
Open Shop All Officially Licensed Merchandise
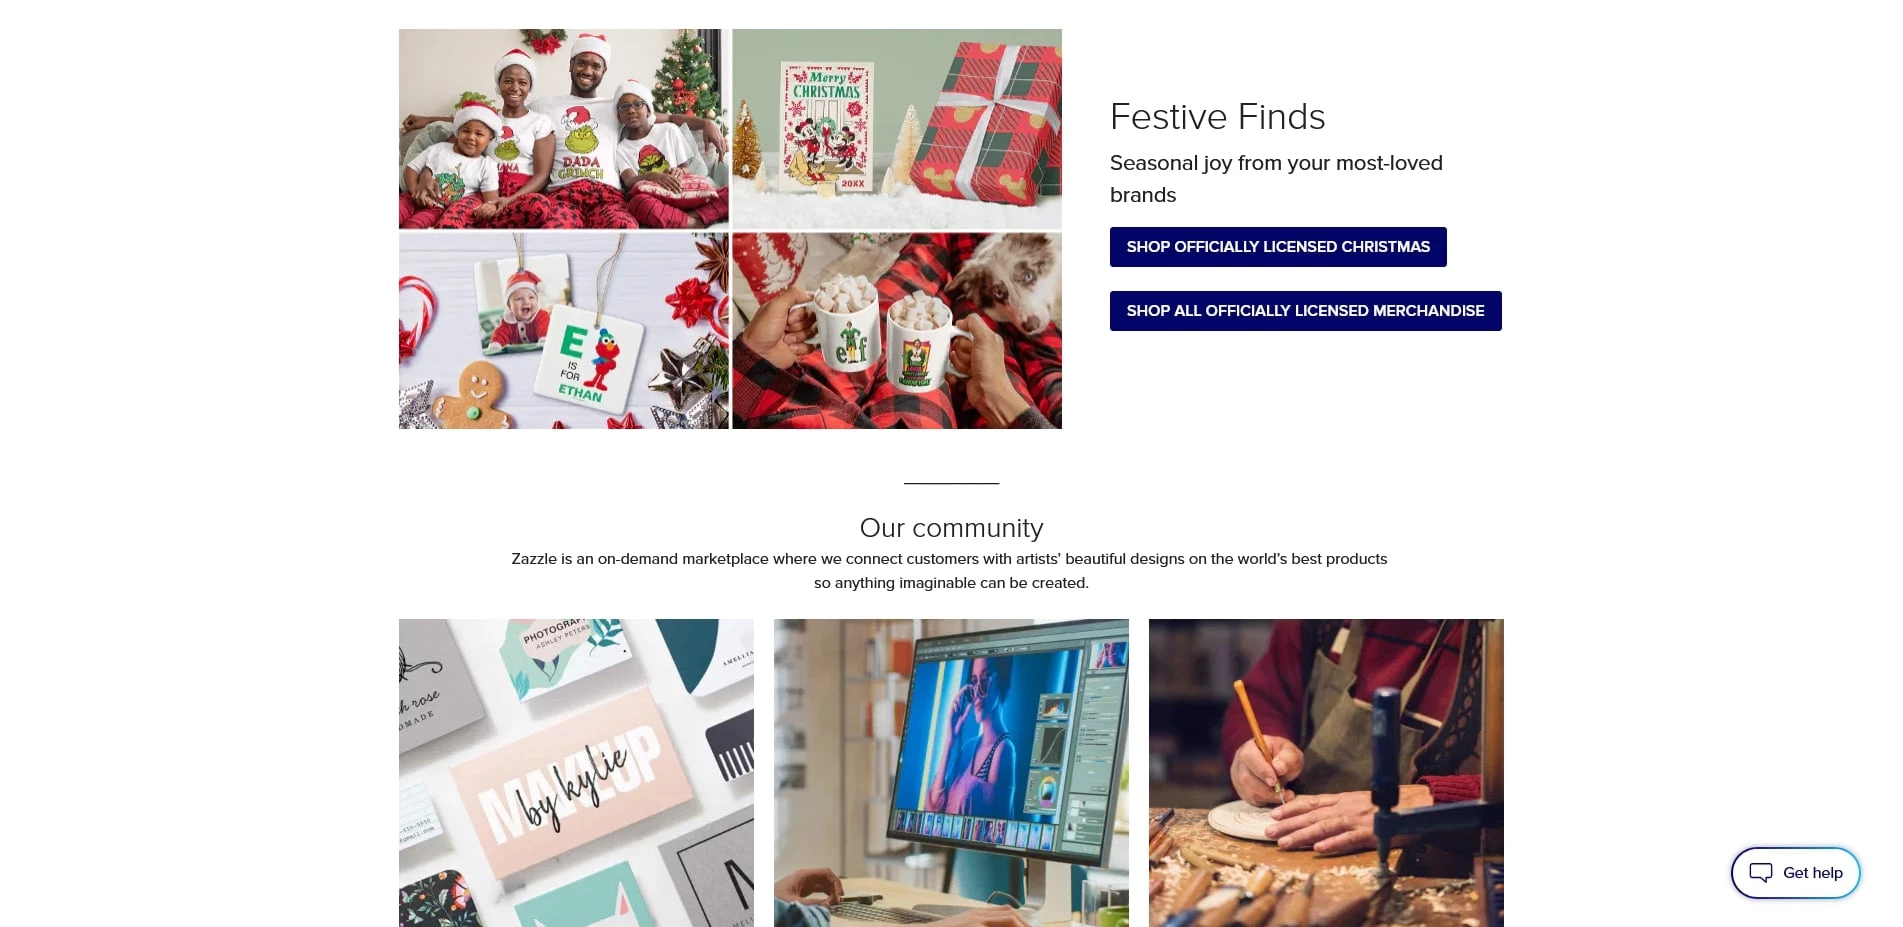[x=1305, y=311]
